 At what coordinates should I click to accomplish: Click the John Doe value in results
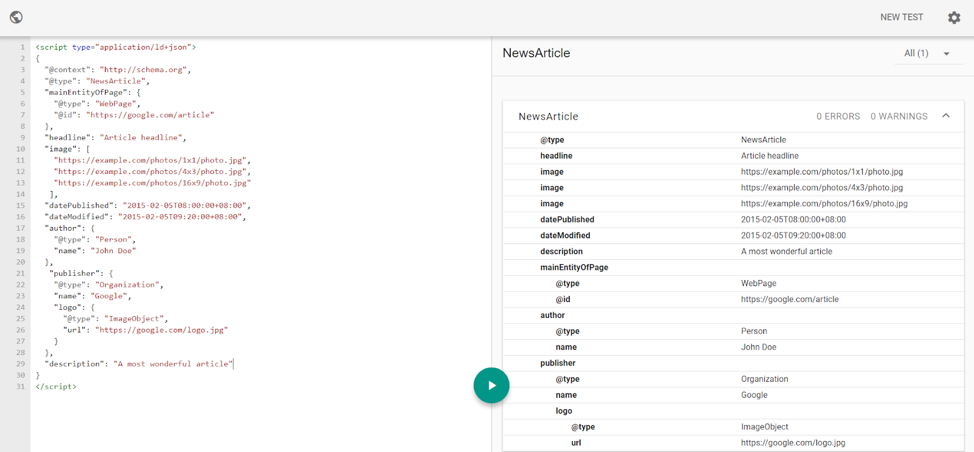758,347
